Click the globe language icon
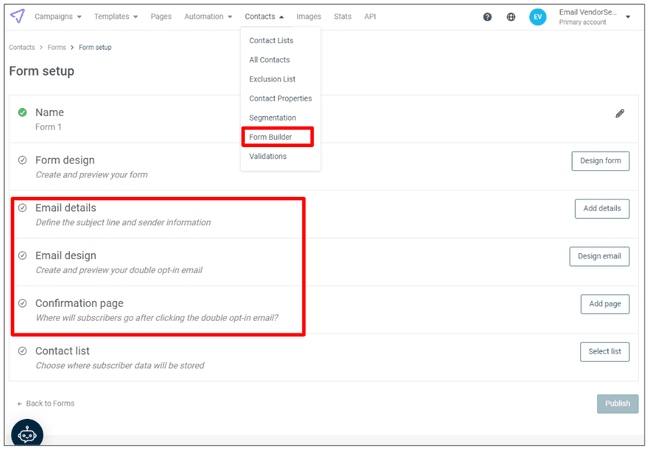Image resolution: width=650 pixels, height=452 pixels. tap(511, 17)
